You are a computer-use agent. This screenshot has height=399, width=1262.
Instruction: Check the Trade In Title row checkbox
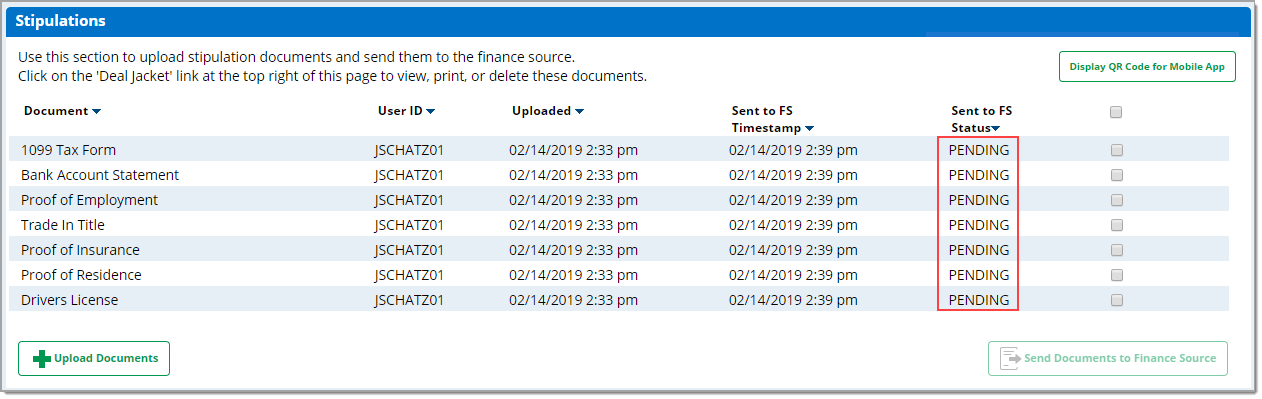[x=1116, y=225]
